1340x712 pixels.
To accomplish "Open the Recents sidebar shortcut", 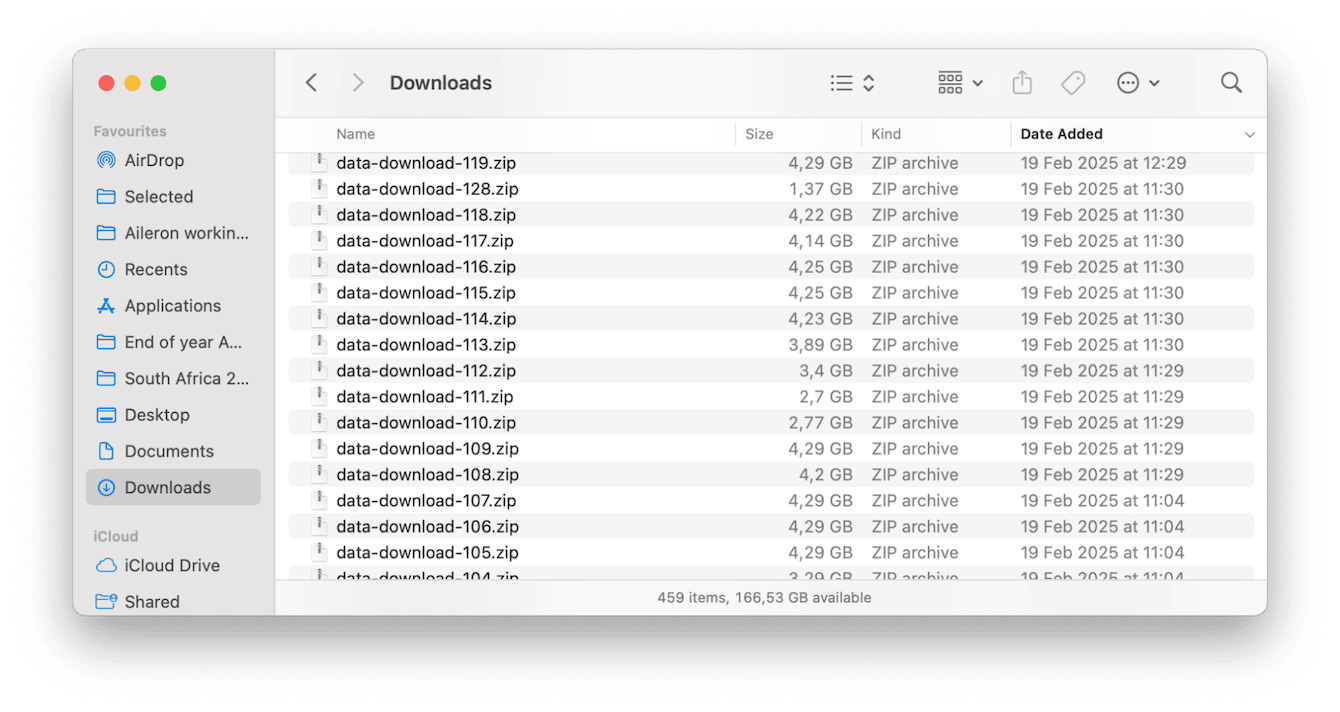I will pyautogui.click(x=156, y=269).
